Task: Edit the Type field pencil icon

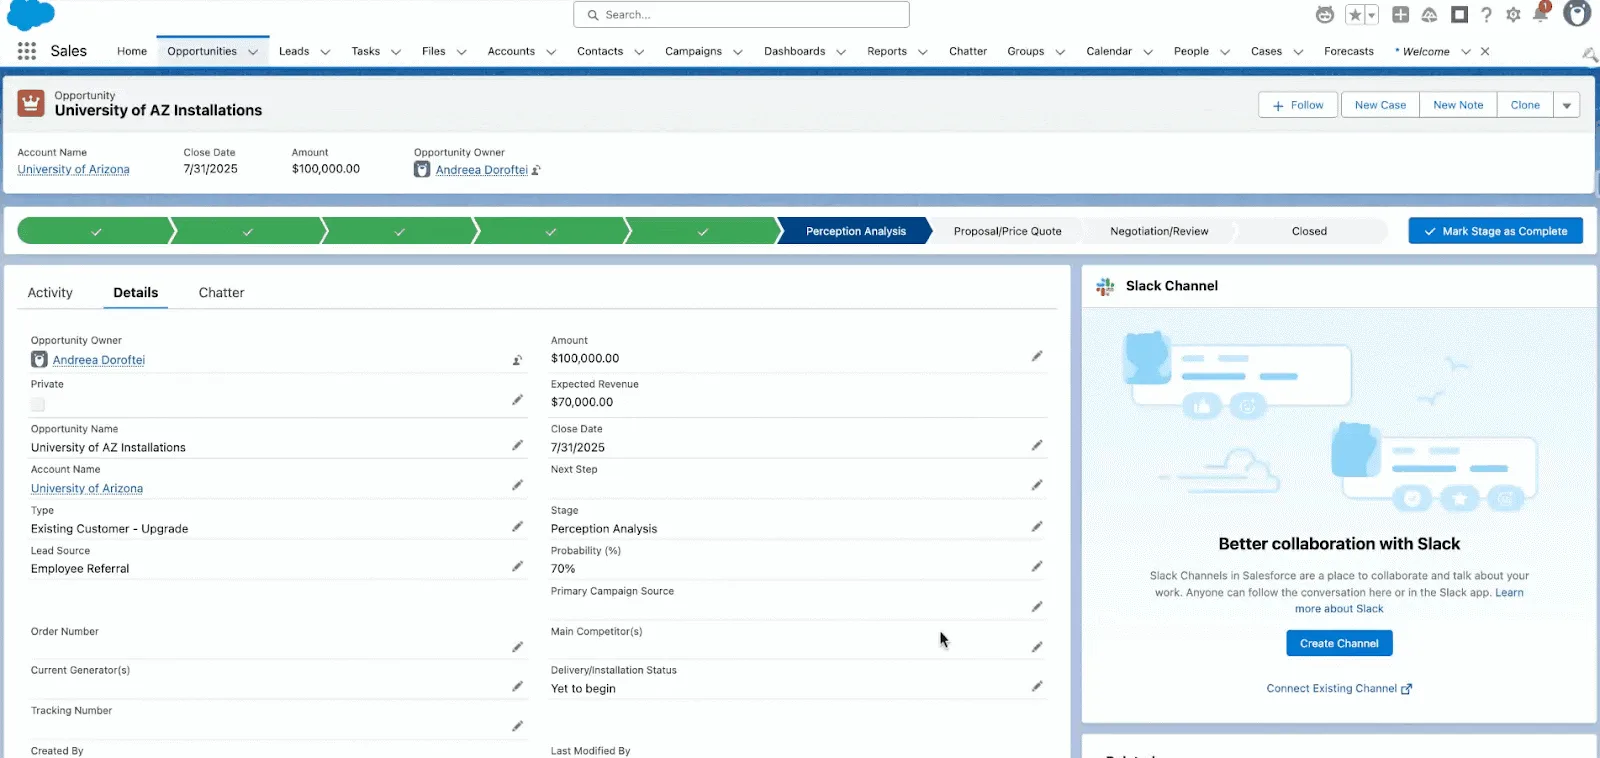Action: coord(517,526)
